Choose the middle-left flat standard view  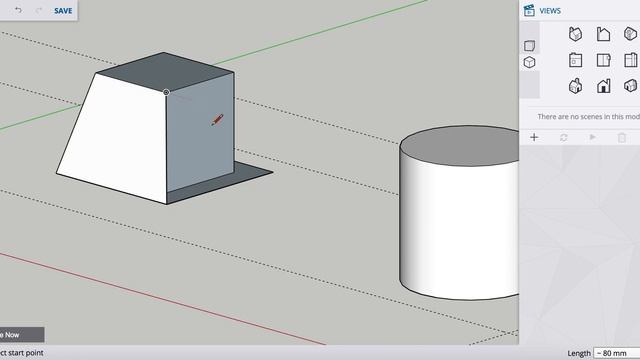(x=576, y=60)
